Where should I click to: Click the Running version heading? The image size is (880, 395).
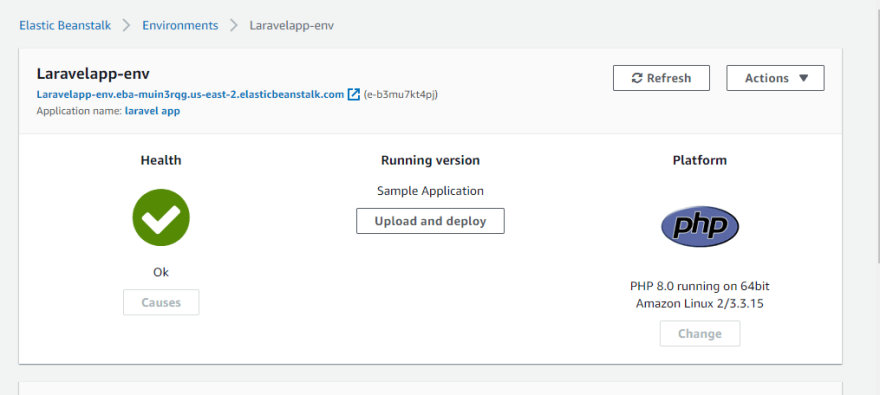(x=430, y=160)
